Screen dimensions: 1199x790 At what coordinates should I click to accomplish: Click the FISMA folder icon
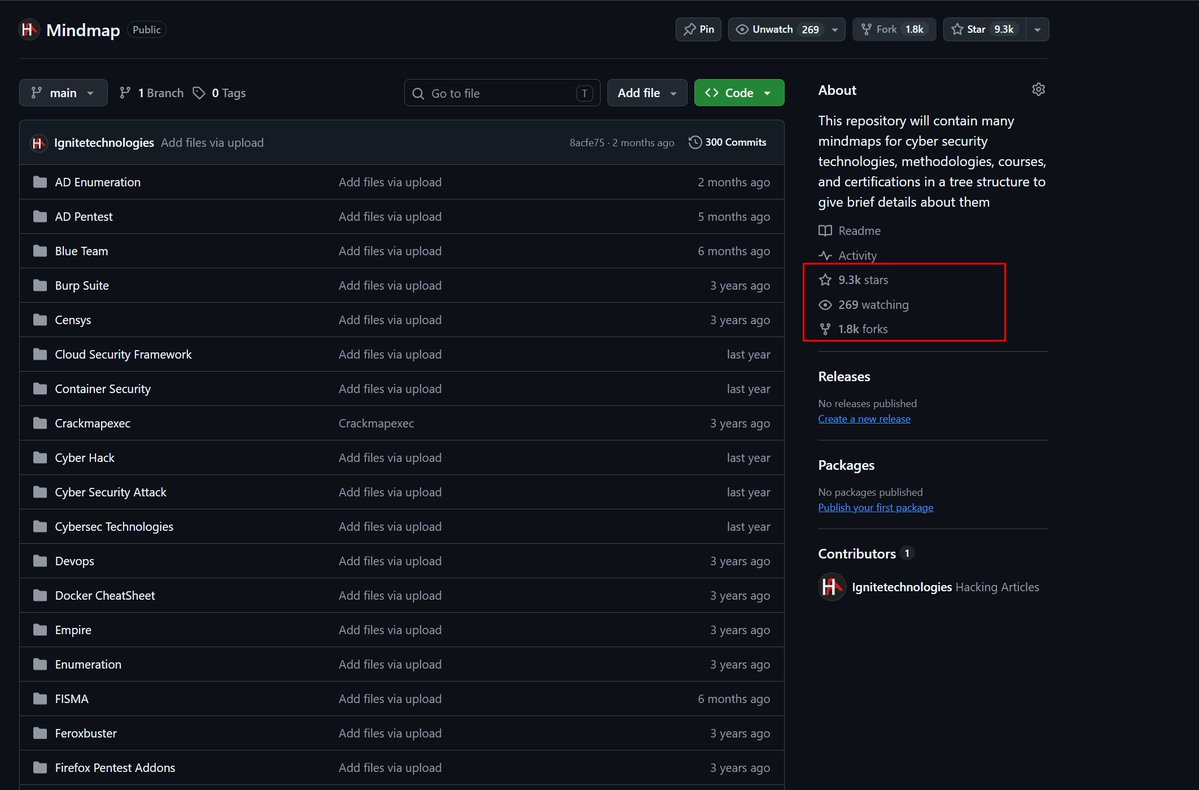click(x=40, y=698)
